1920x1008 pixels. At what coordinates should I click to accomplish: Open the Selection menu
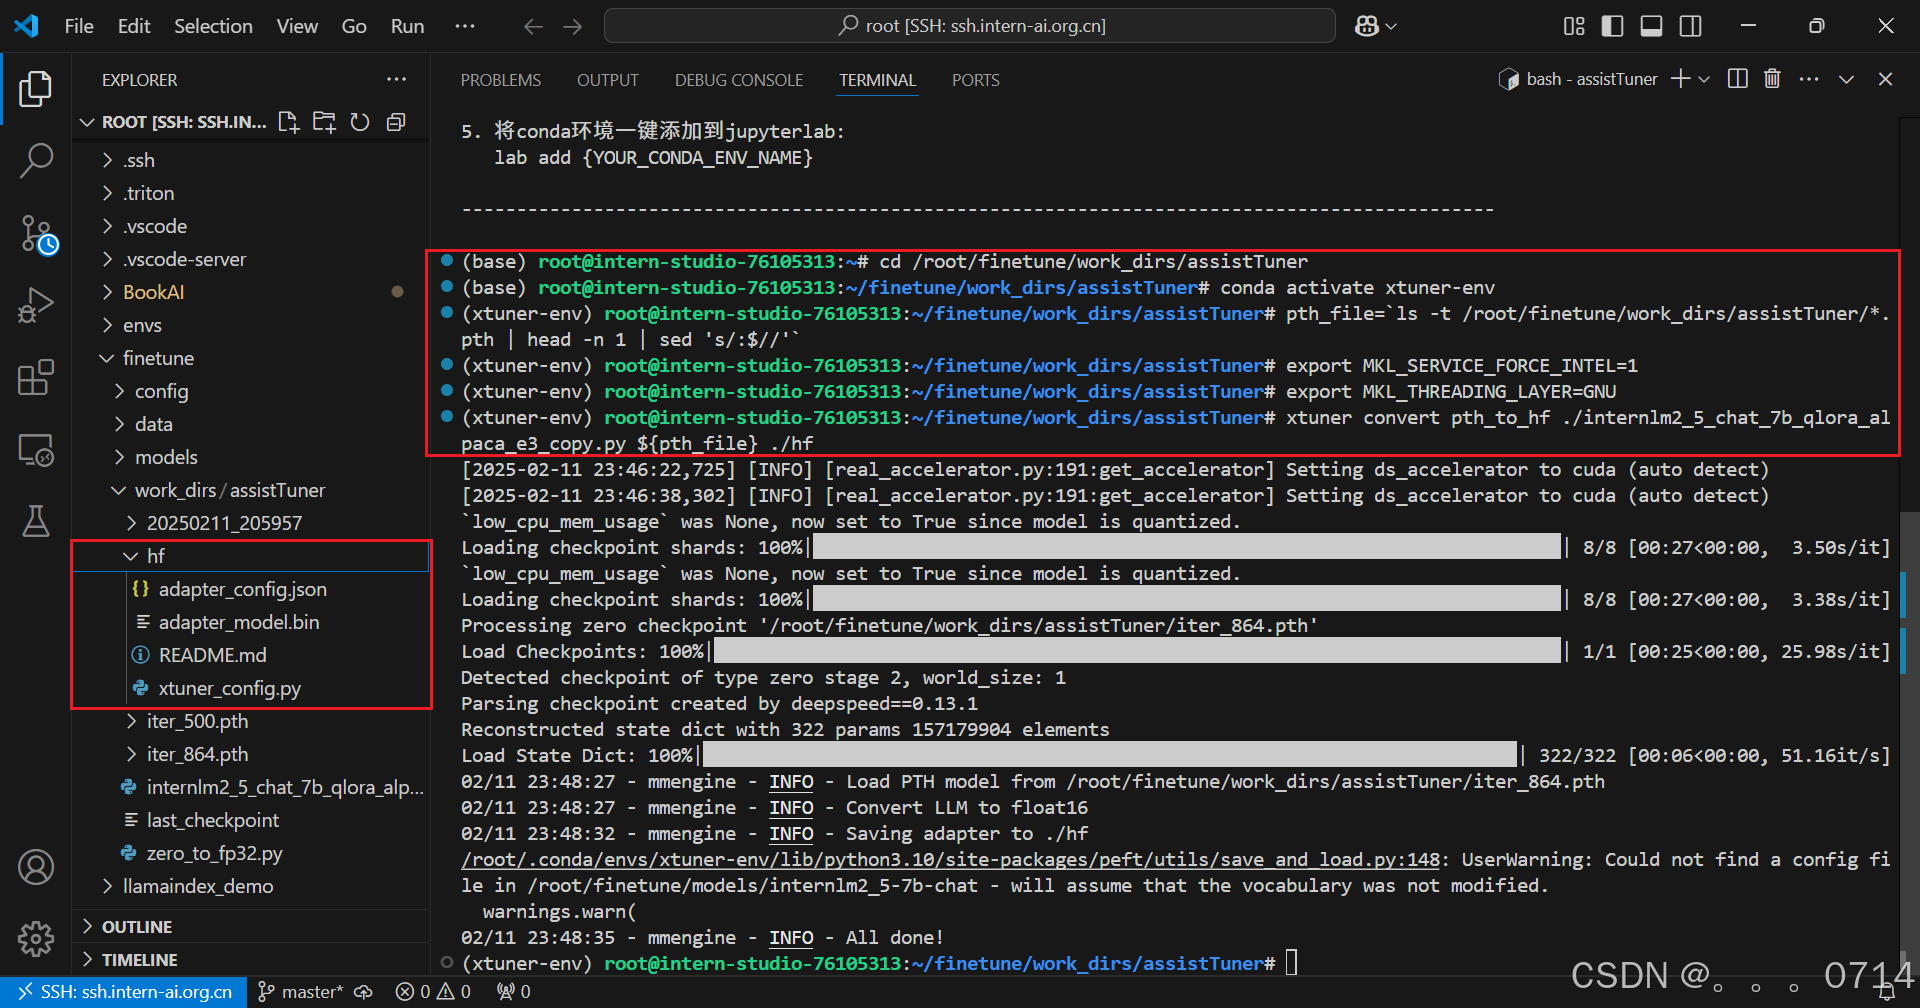pos(213,26)
